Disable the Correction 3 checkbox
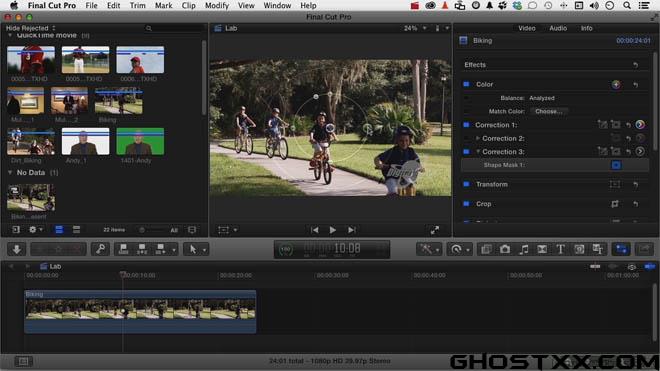 point(466,152)
